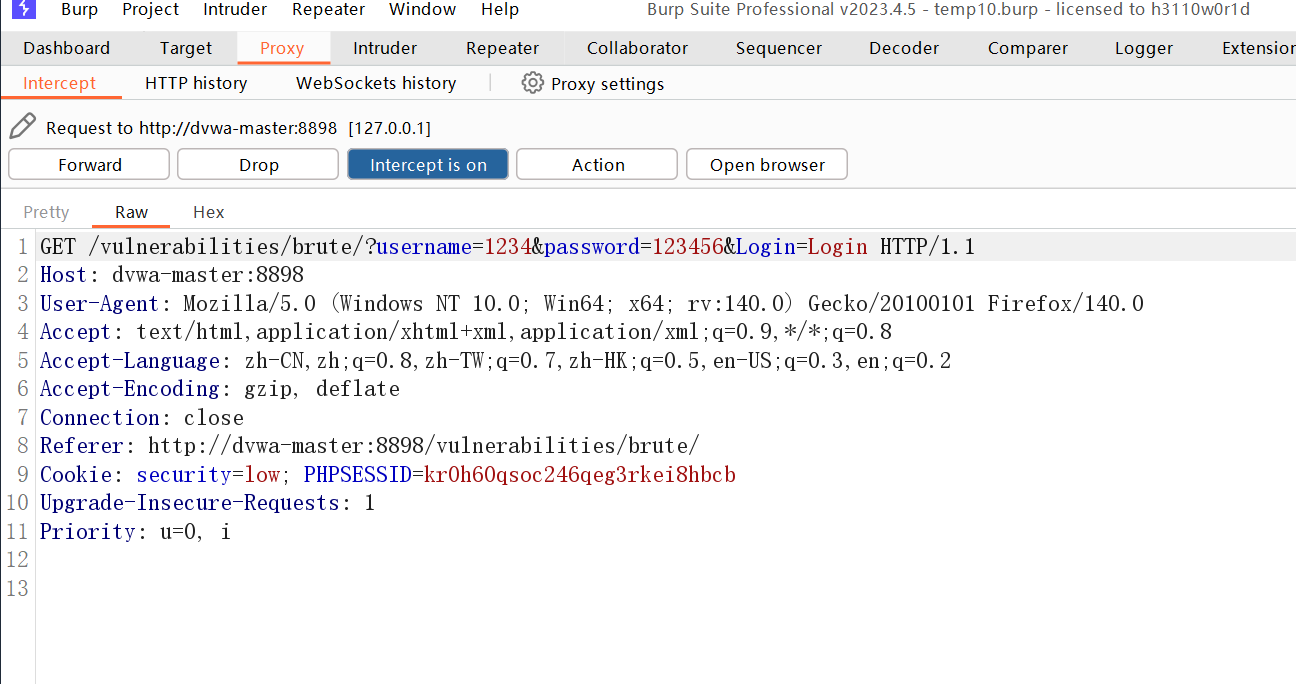Click the Referer URL text
The width and height of the screenshot is (1296, 684).
click(x=424, y=446)
